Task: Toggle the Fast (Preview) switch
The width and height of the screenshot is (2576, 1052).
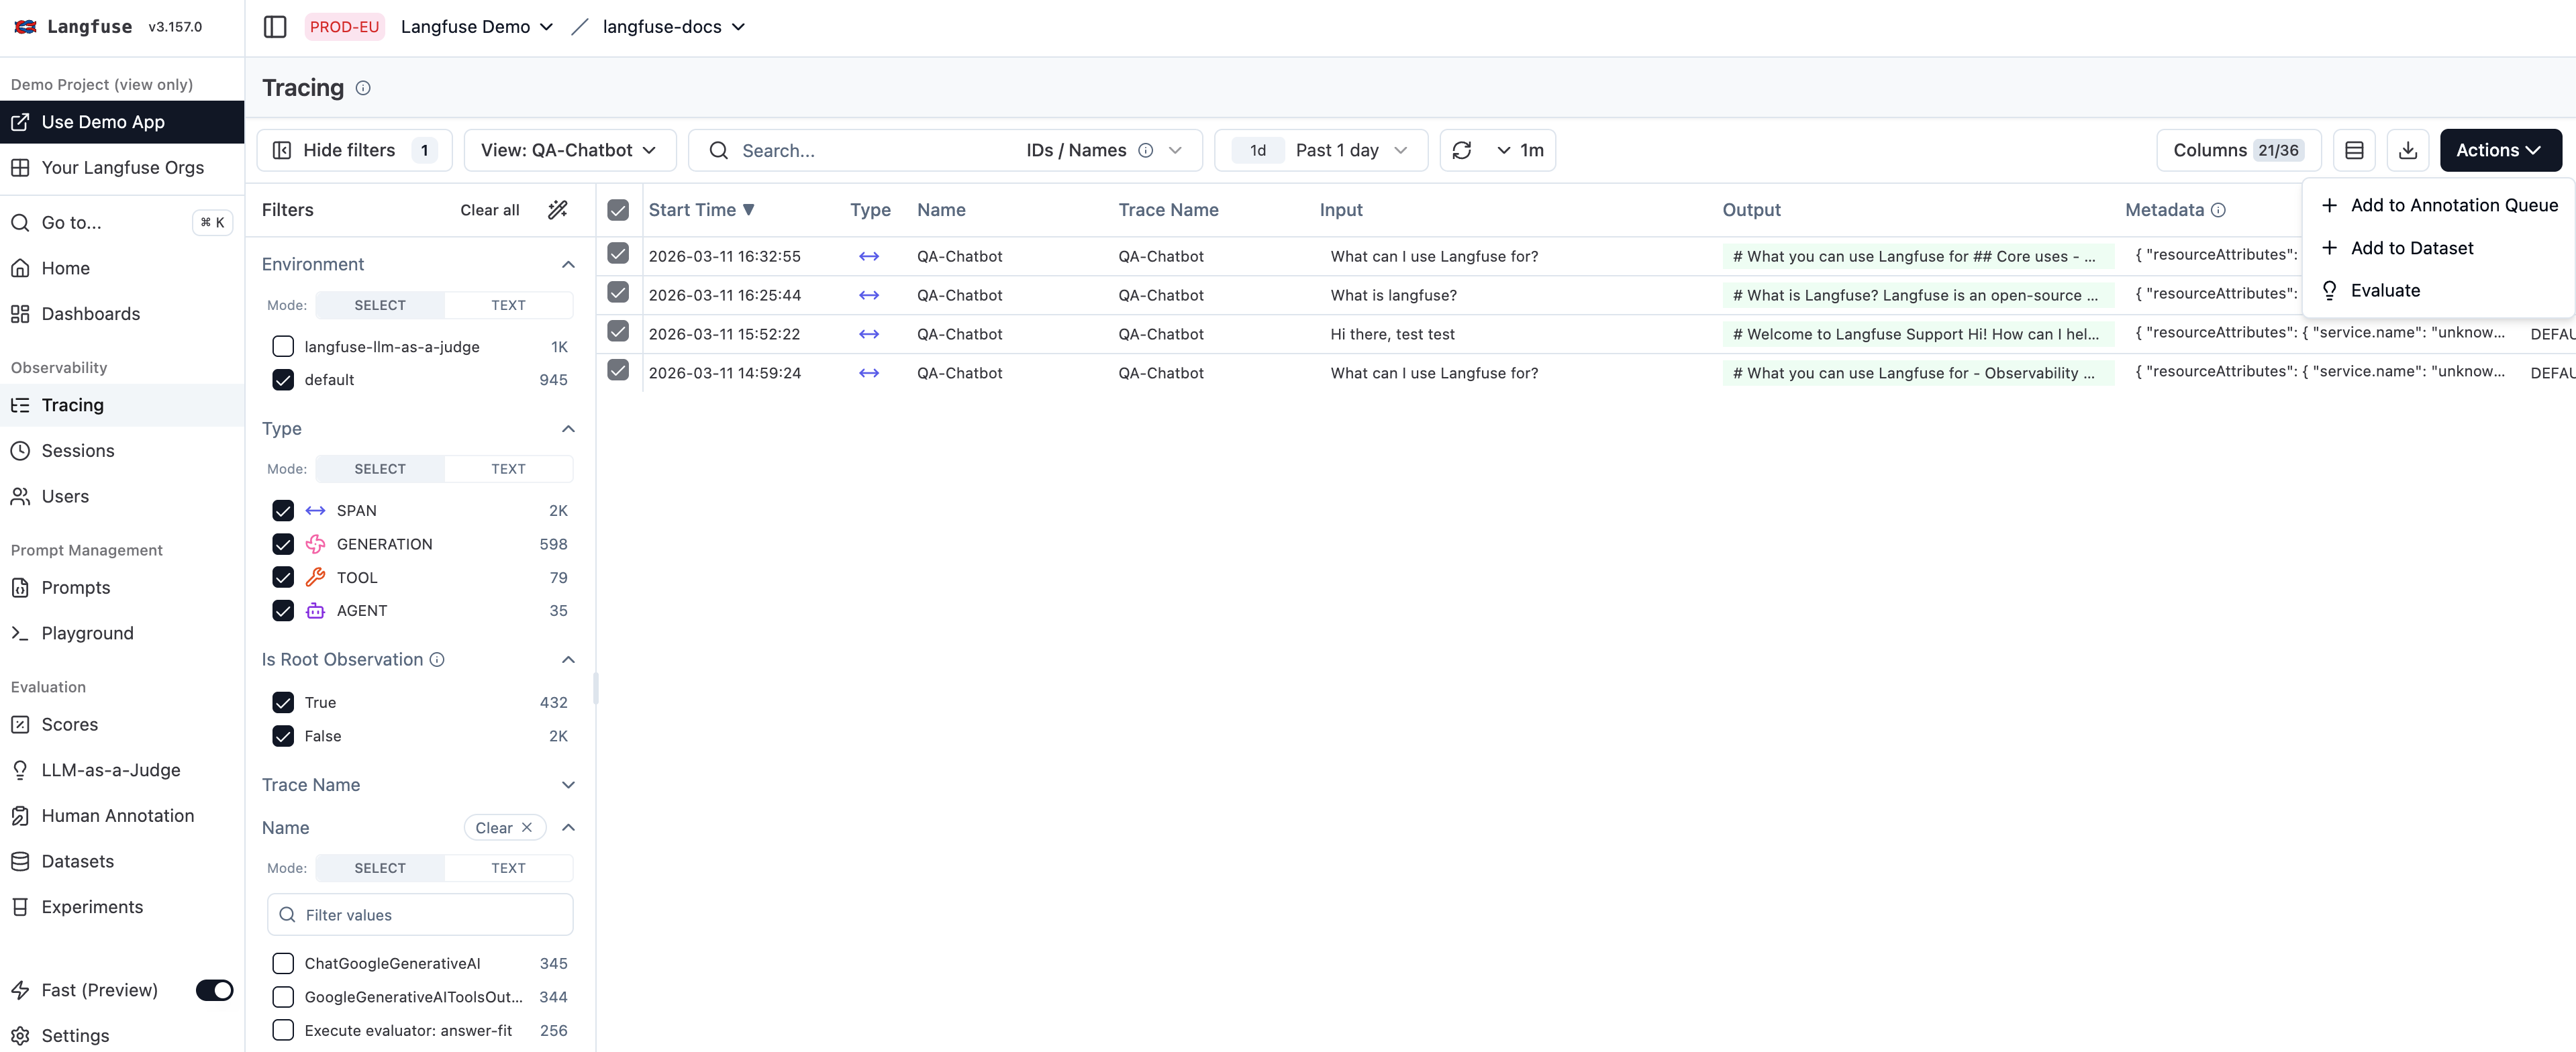Action: 214,990
